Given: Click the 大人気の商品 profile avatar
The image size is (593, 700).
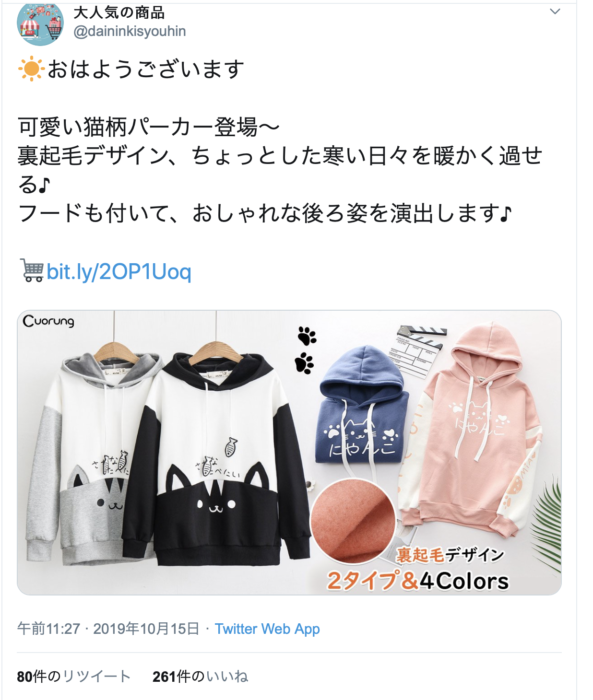Looking at the screenshot, I should pos(40,23).
